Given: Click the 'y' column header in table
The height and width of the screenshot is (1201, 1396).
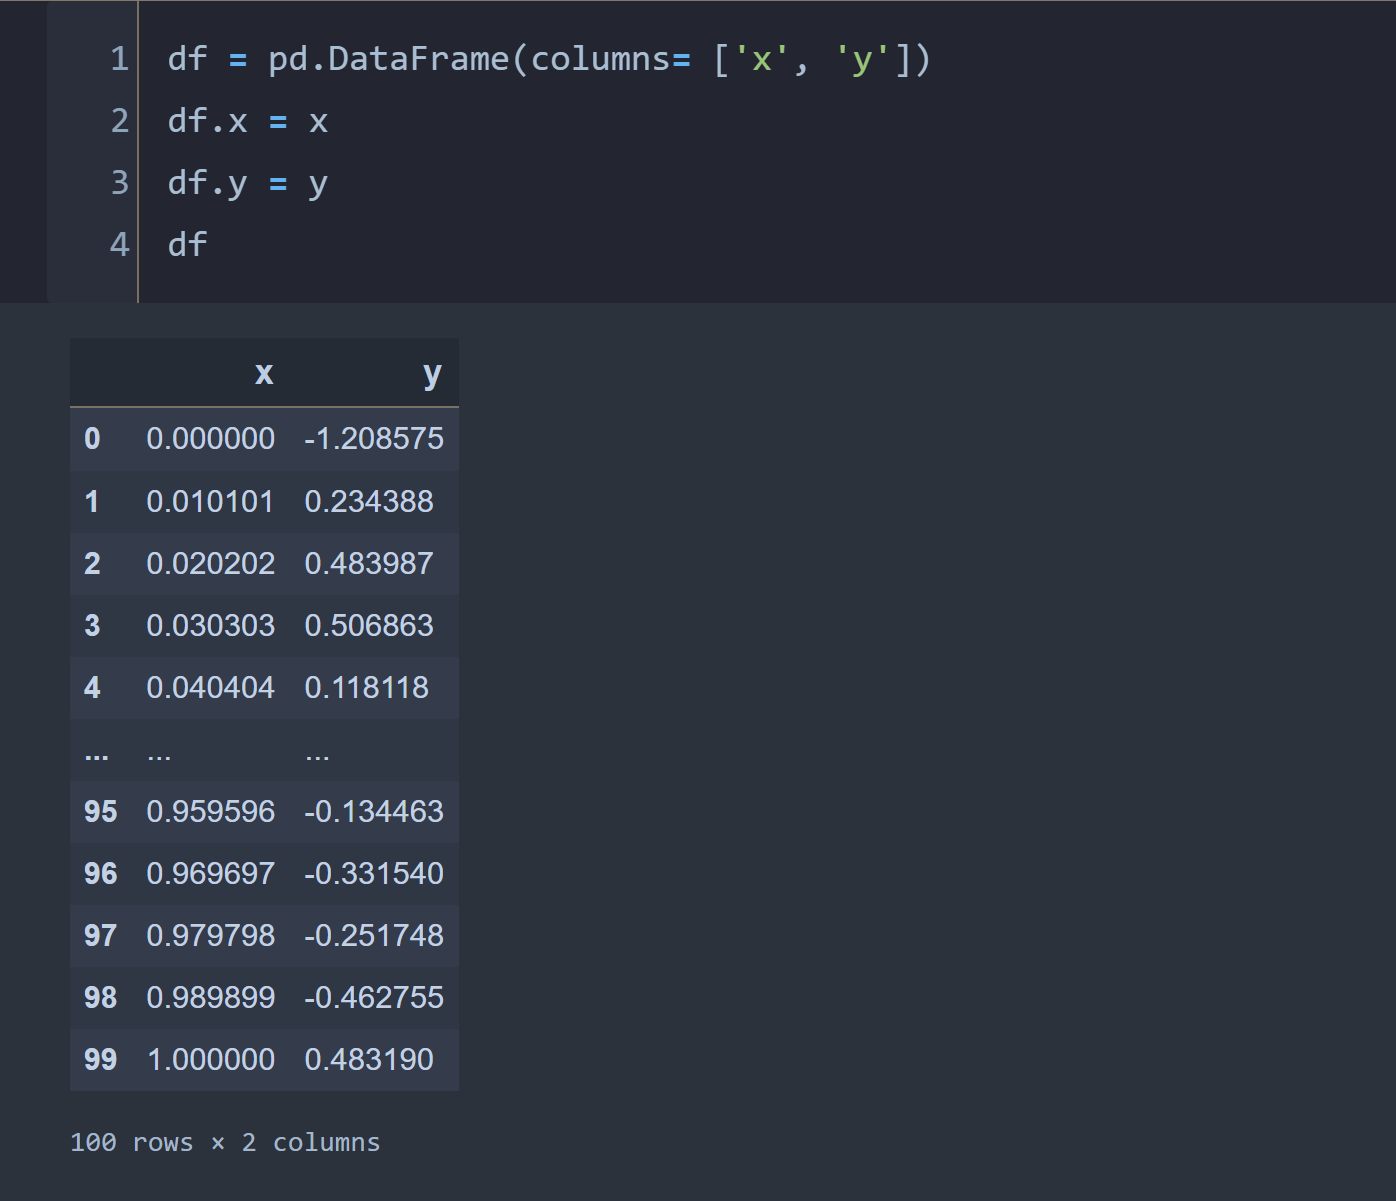Looking at the screenshot, I should coord(431,374).
